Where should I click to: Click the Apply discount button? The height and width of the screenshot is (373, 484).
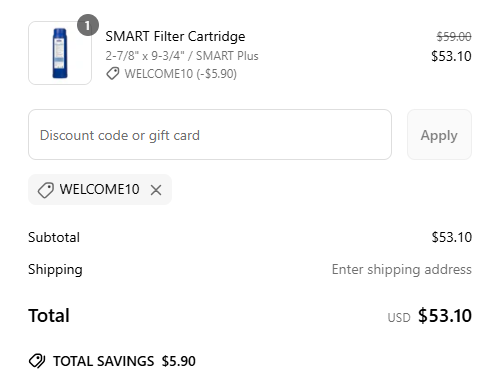[439, 135]
